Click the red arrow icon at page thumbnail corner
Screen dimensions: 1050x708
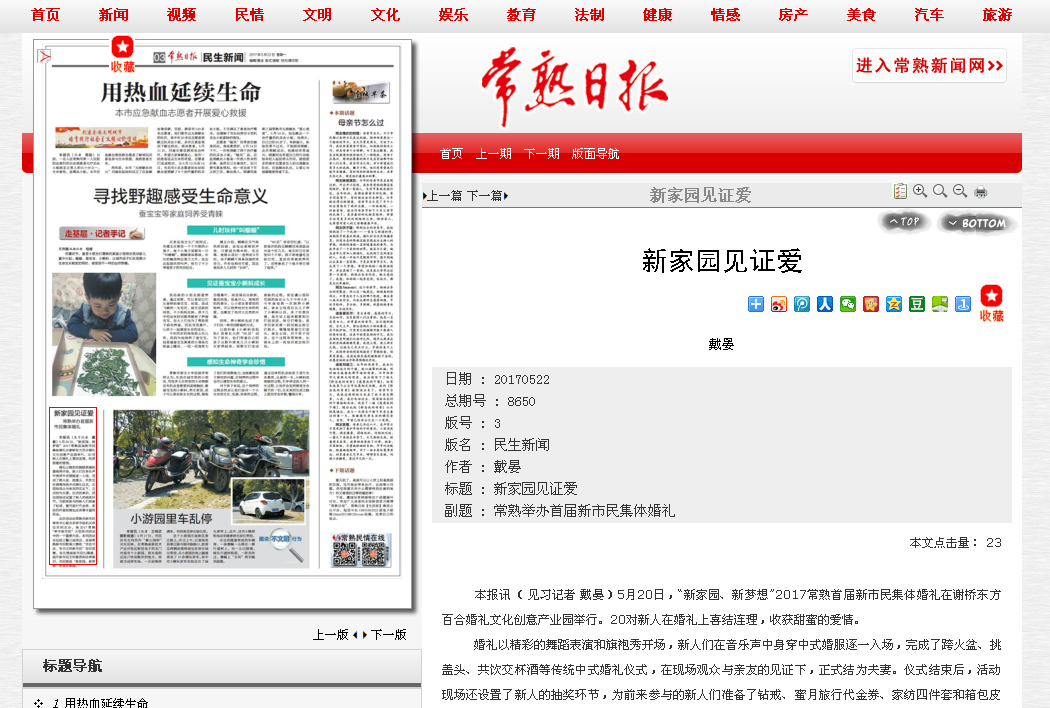pos(44,56)
